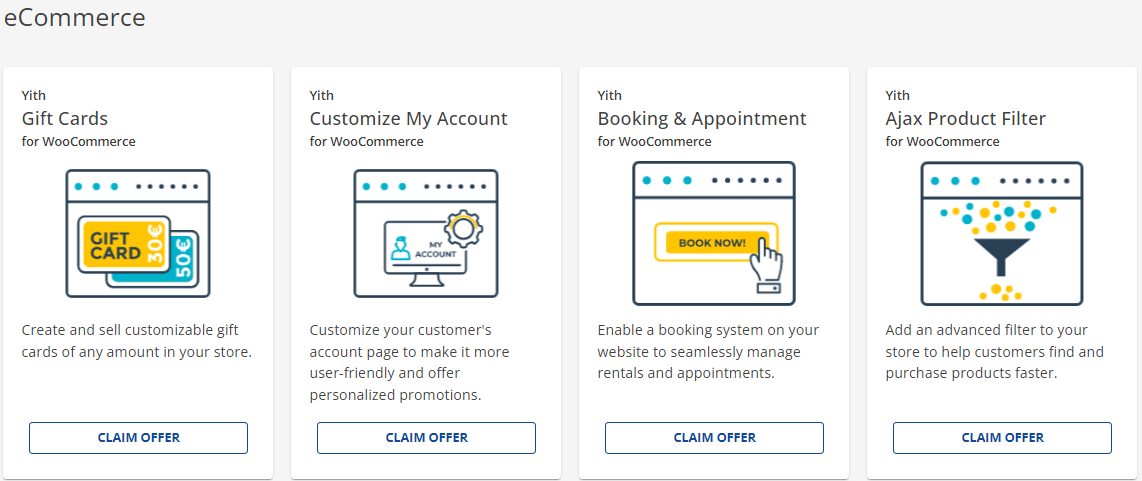The image size is (1142, 481).
Task: Claim the Booking & Appointment offer
Action: pos(714,438)
